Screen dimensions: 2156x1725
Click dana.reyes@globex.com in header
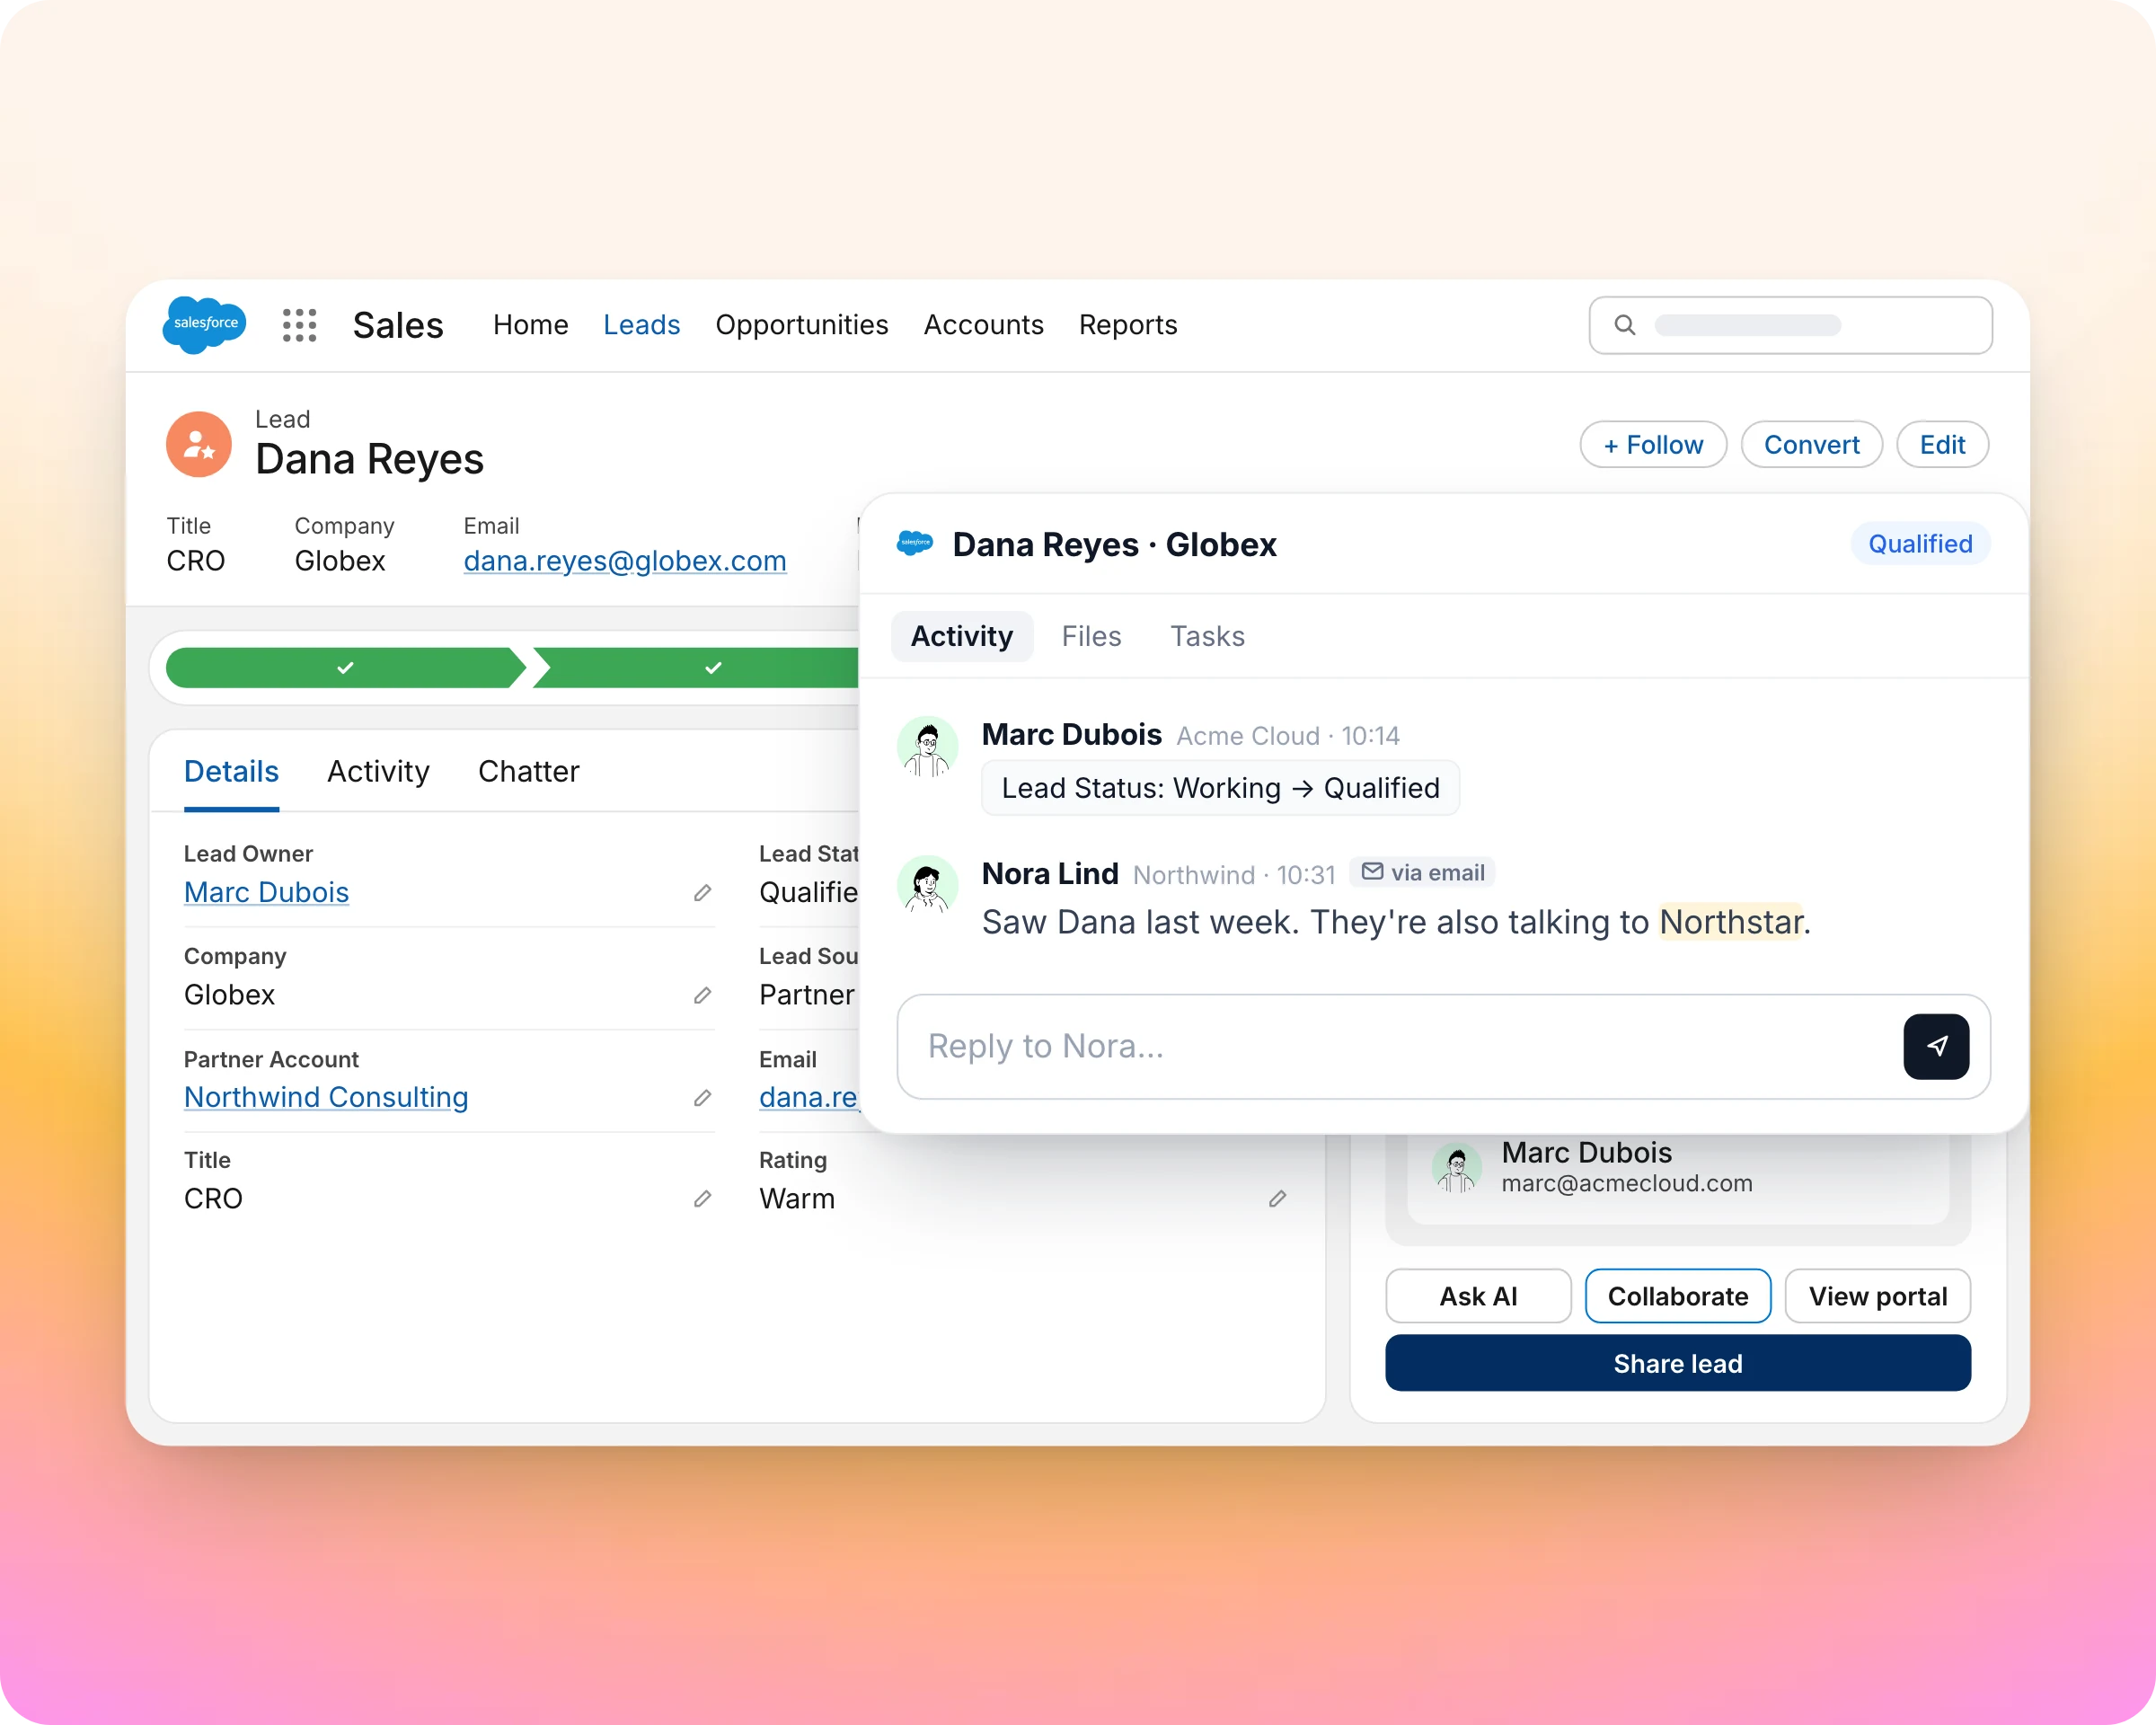625,561
